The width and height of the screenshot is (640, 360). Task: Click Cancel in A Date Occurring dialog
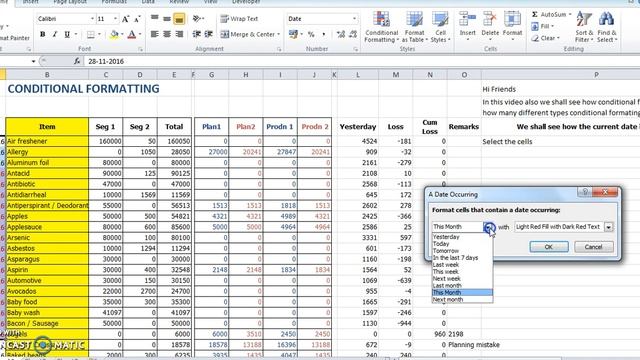[593, 247]
